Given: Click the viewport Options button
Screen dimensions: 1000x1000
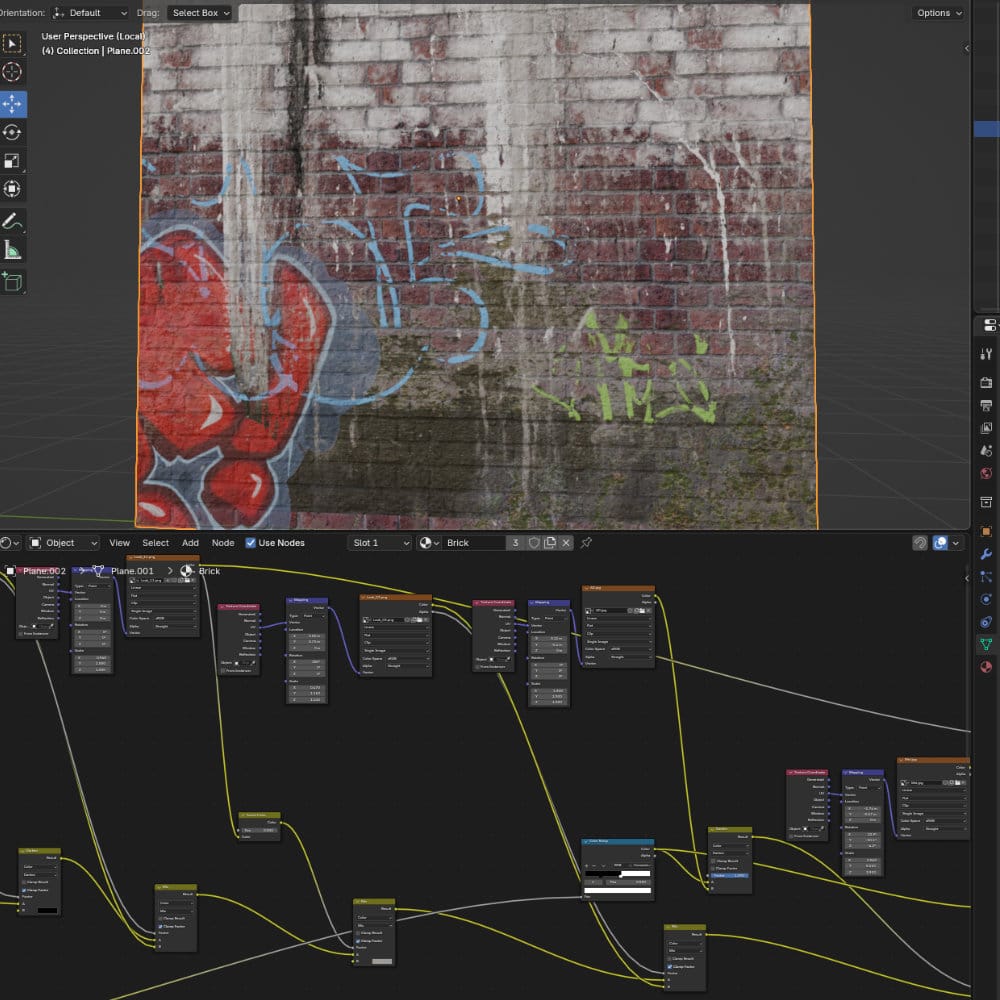Looking at the screenshot, I should click(x=938, y=13).
